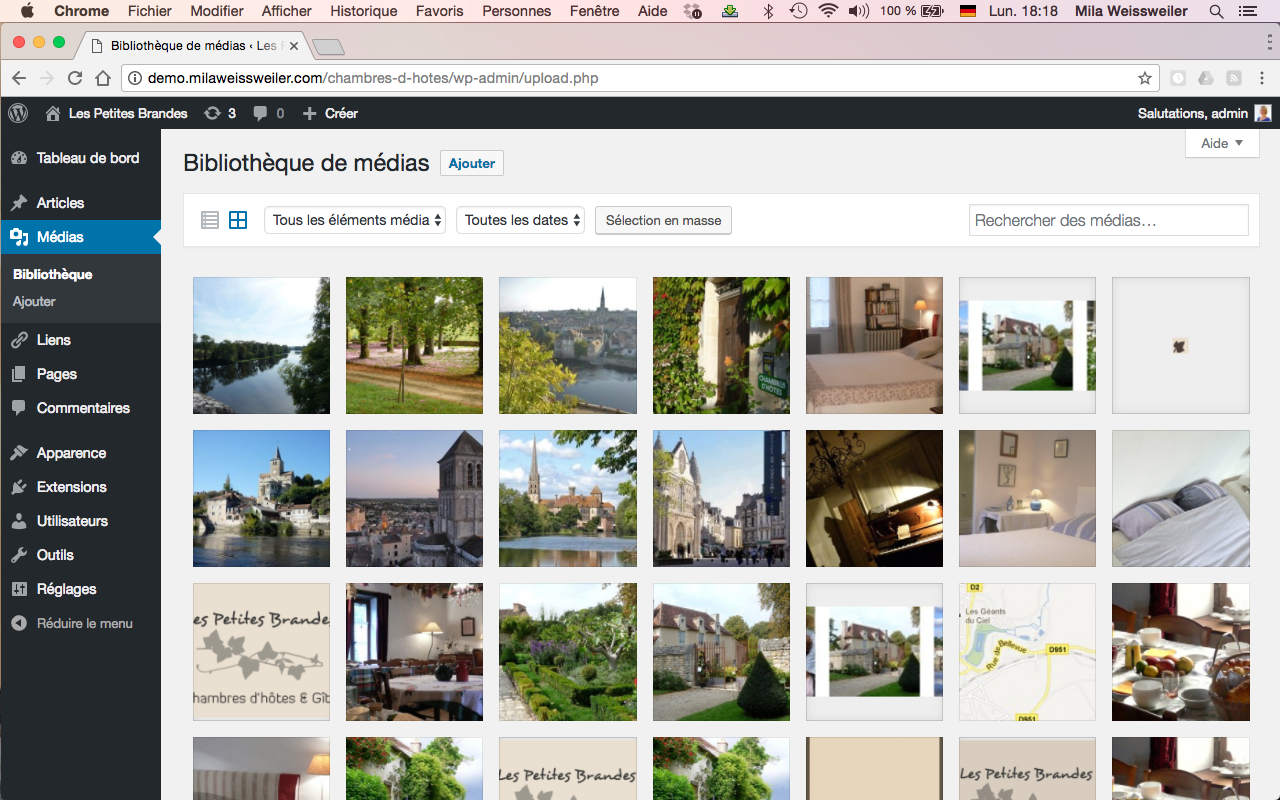Click the Articles pushpin icon

pyautogui.click(x=19, y=203)
